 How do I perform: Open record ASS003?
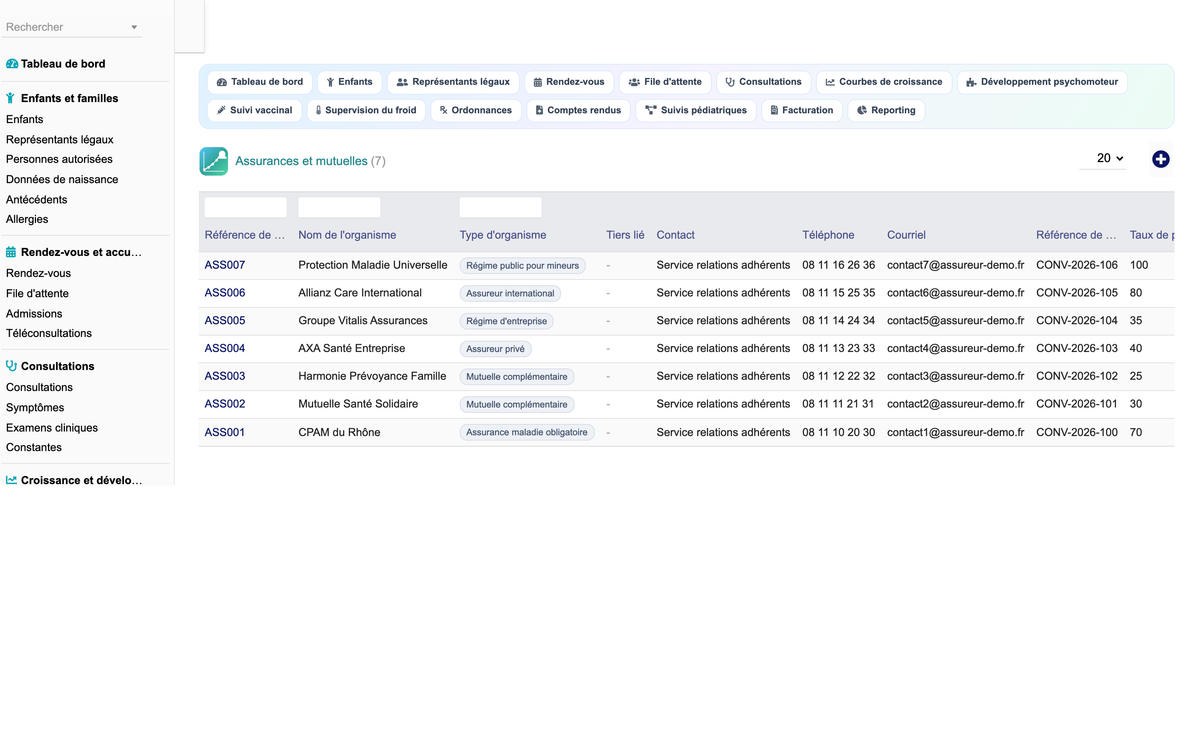click(225, 376)
